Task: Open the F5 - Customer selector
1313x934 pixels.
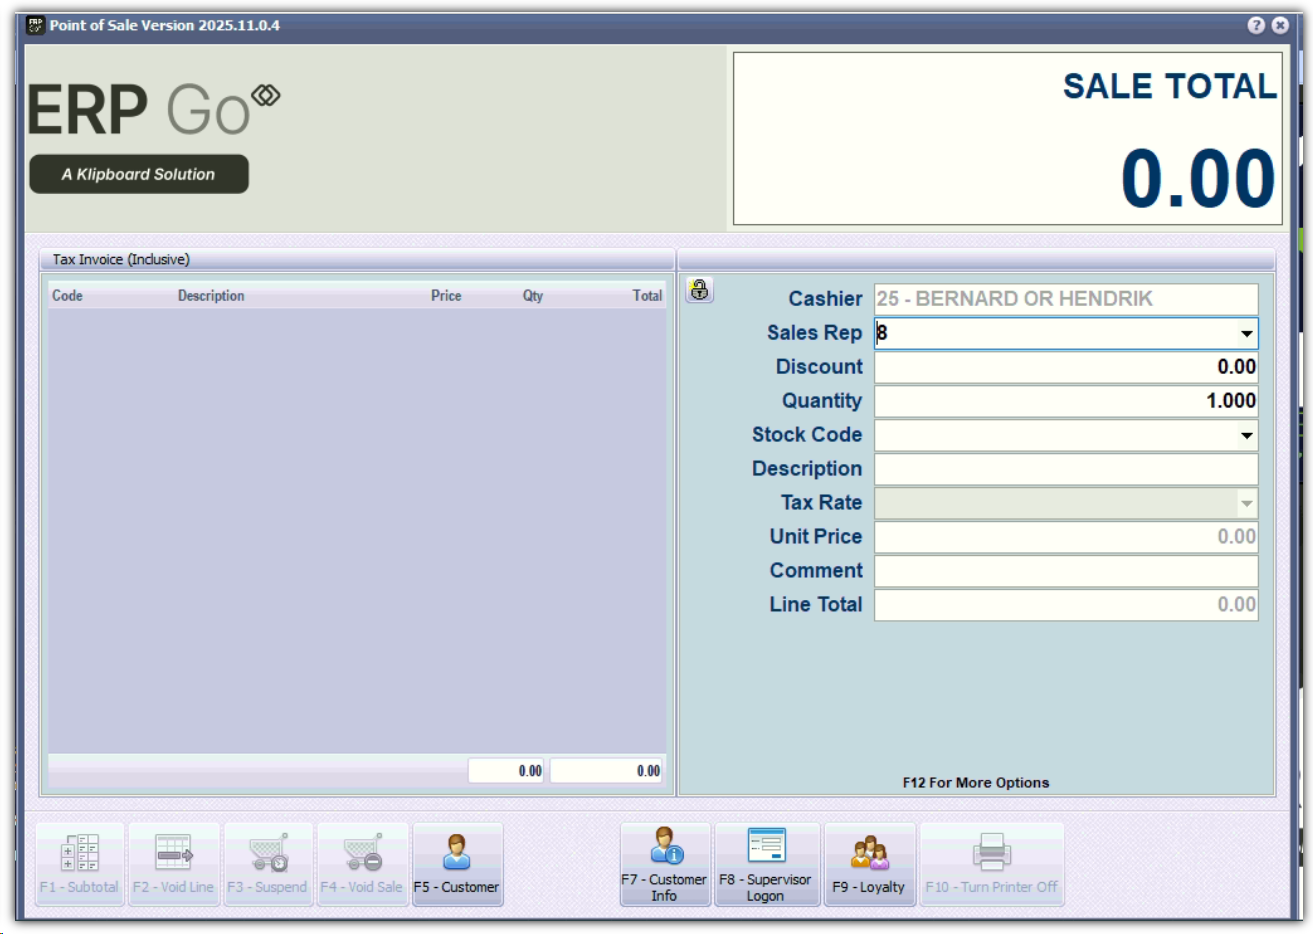Action: 457,864
